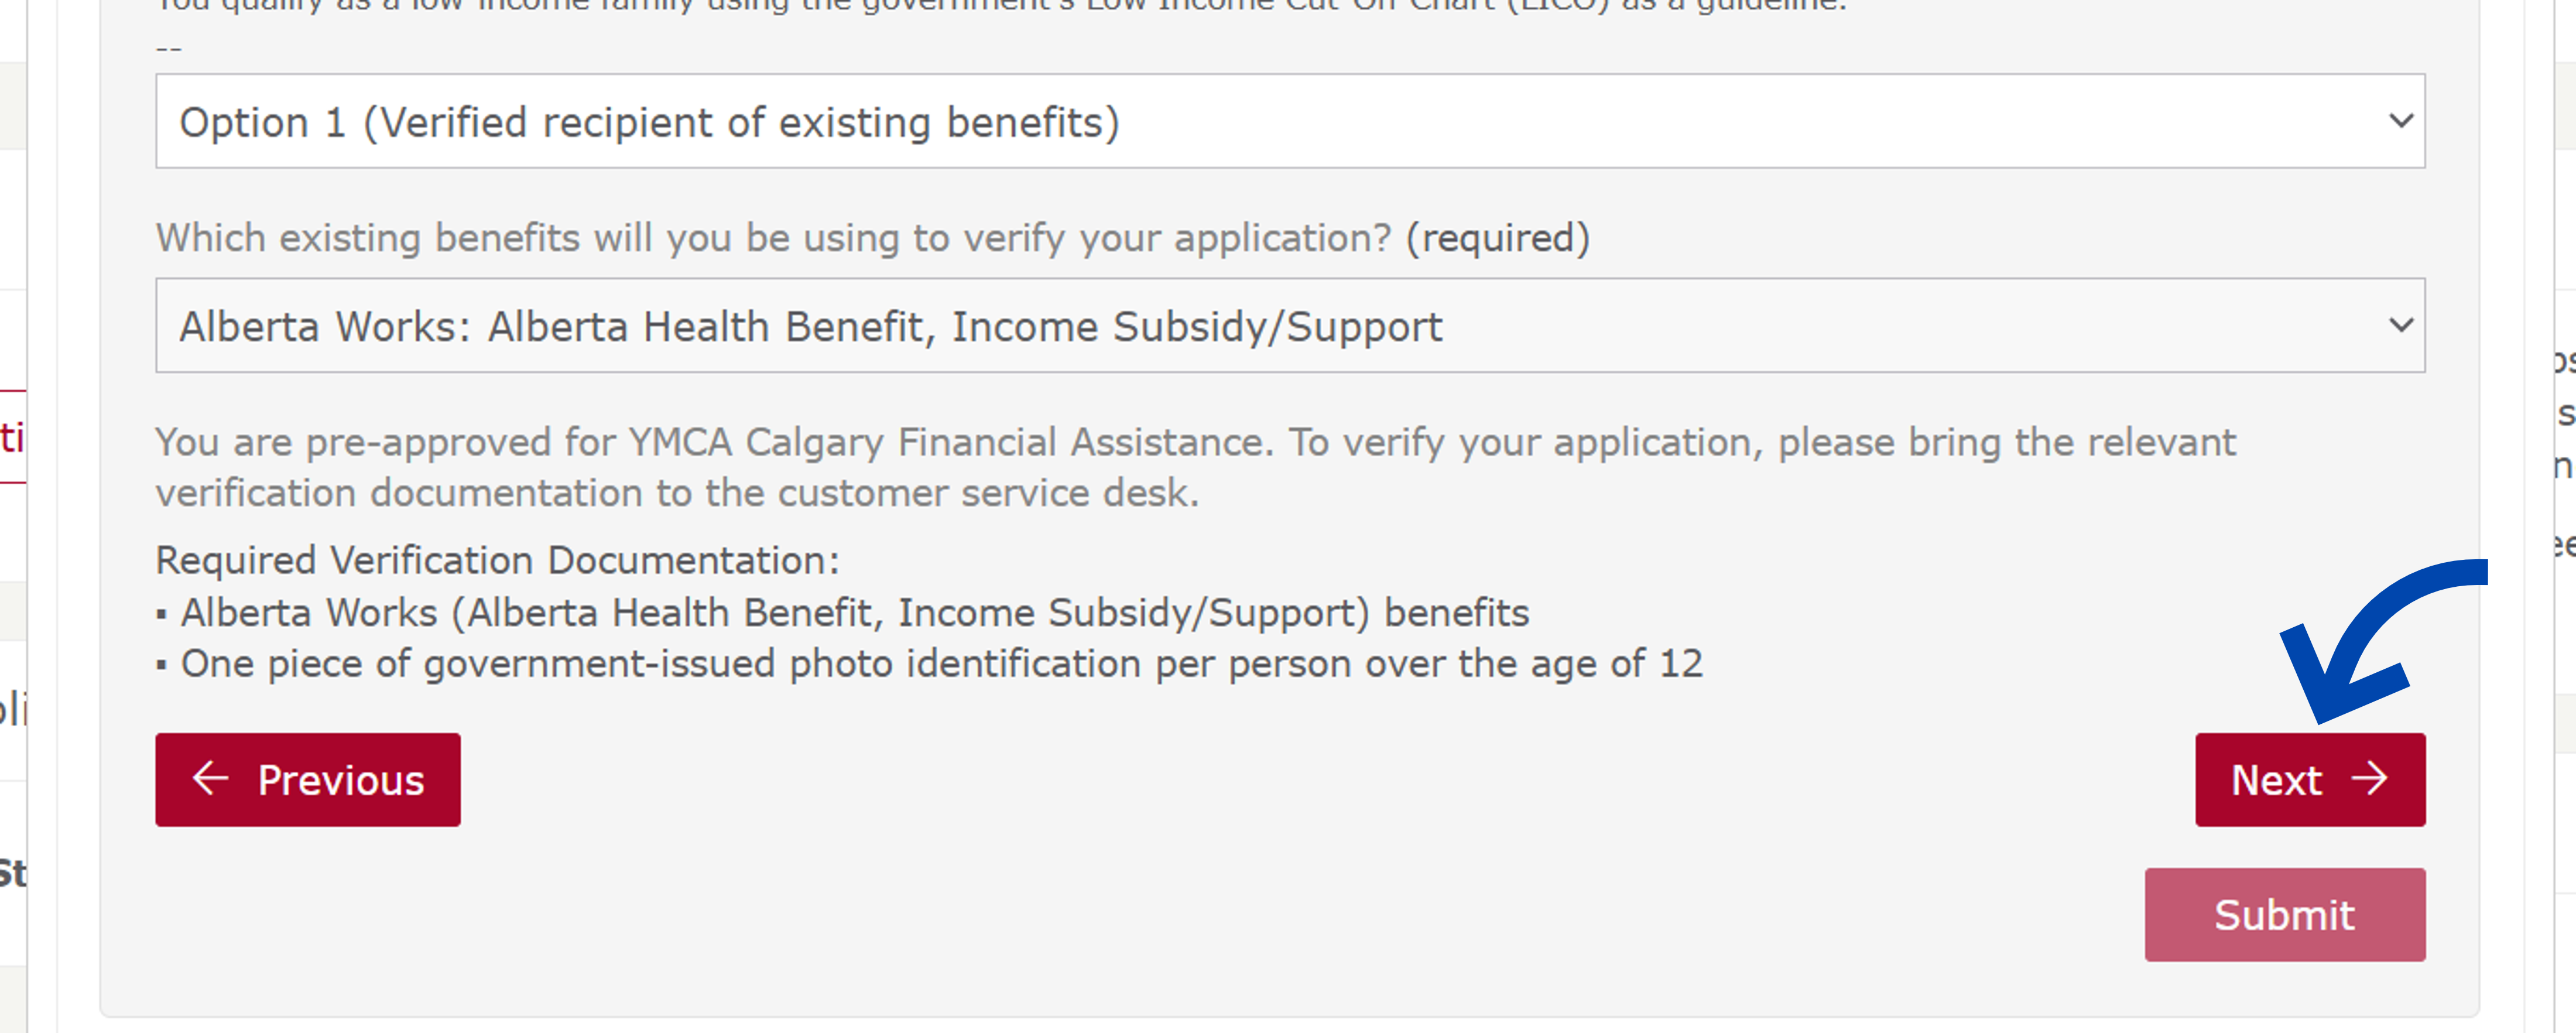Click chevron arrow on Option 1 dropdown

(x=2400, y=122)
